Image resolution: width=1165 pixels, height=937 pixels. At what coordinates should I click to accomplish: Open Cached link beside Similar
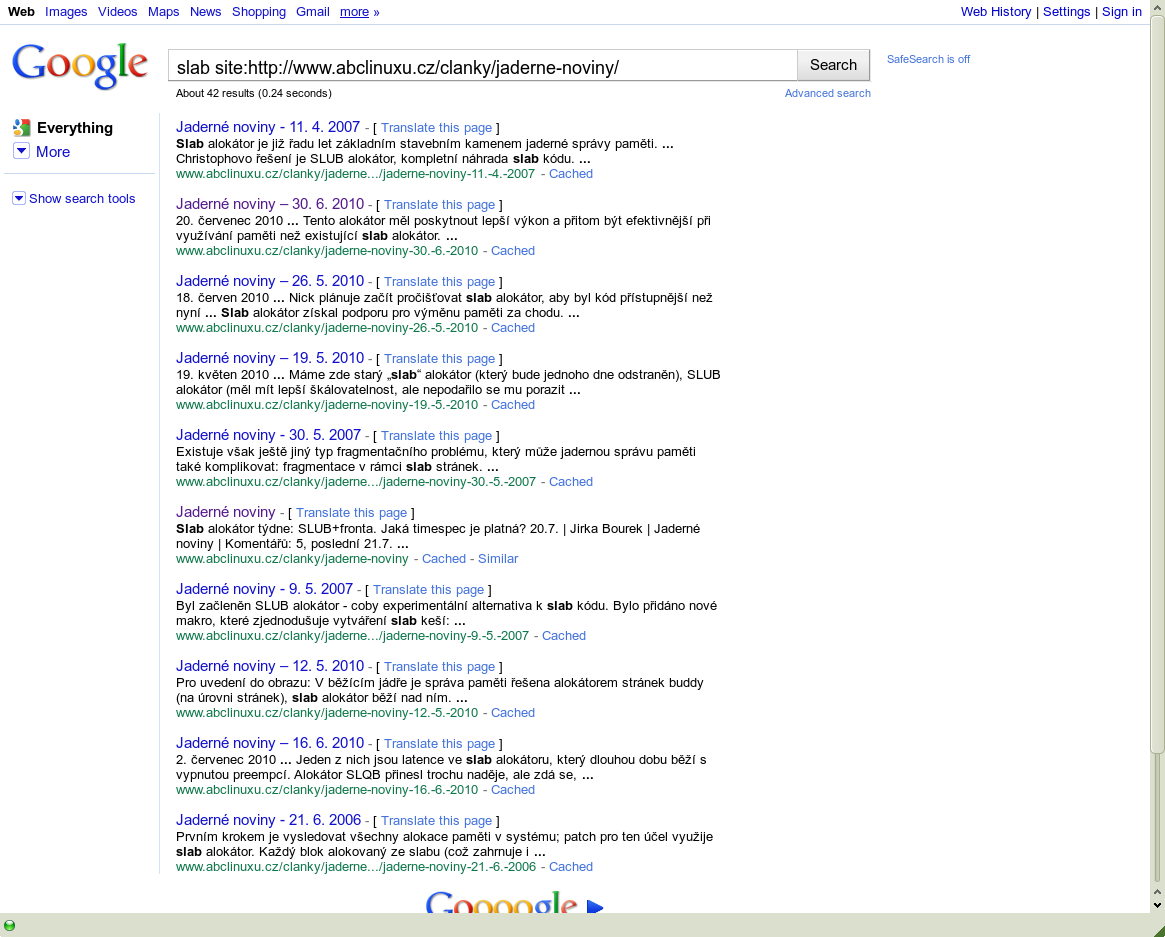pyautogui.click(x=444, y=559)
